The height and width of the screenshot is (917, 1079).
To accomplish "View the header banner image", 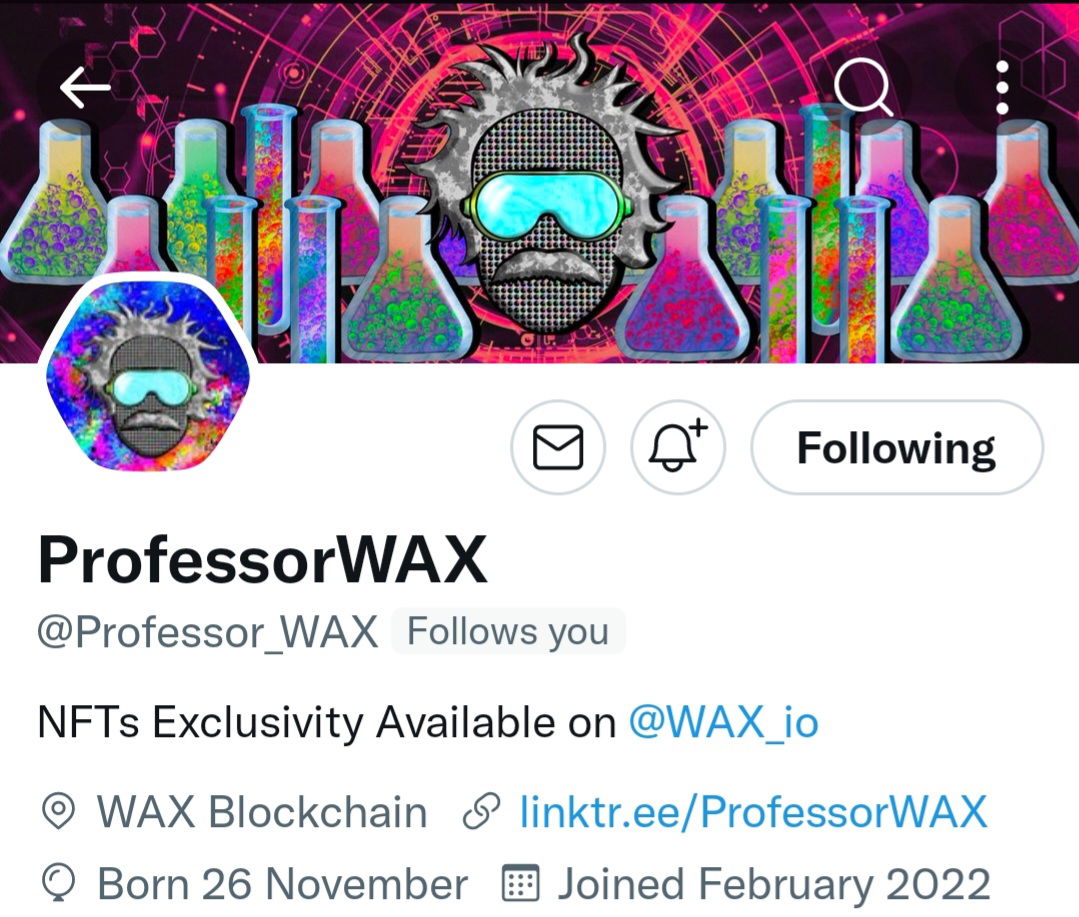I will pyautogui.click(x=540, y=182).
